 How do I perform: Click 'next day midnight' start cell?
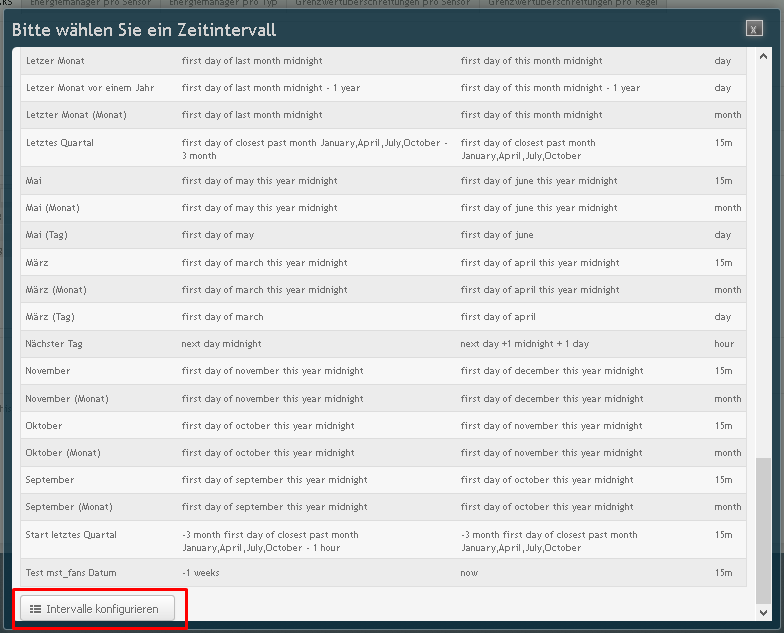click(x=221, y=344)
